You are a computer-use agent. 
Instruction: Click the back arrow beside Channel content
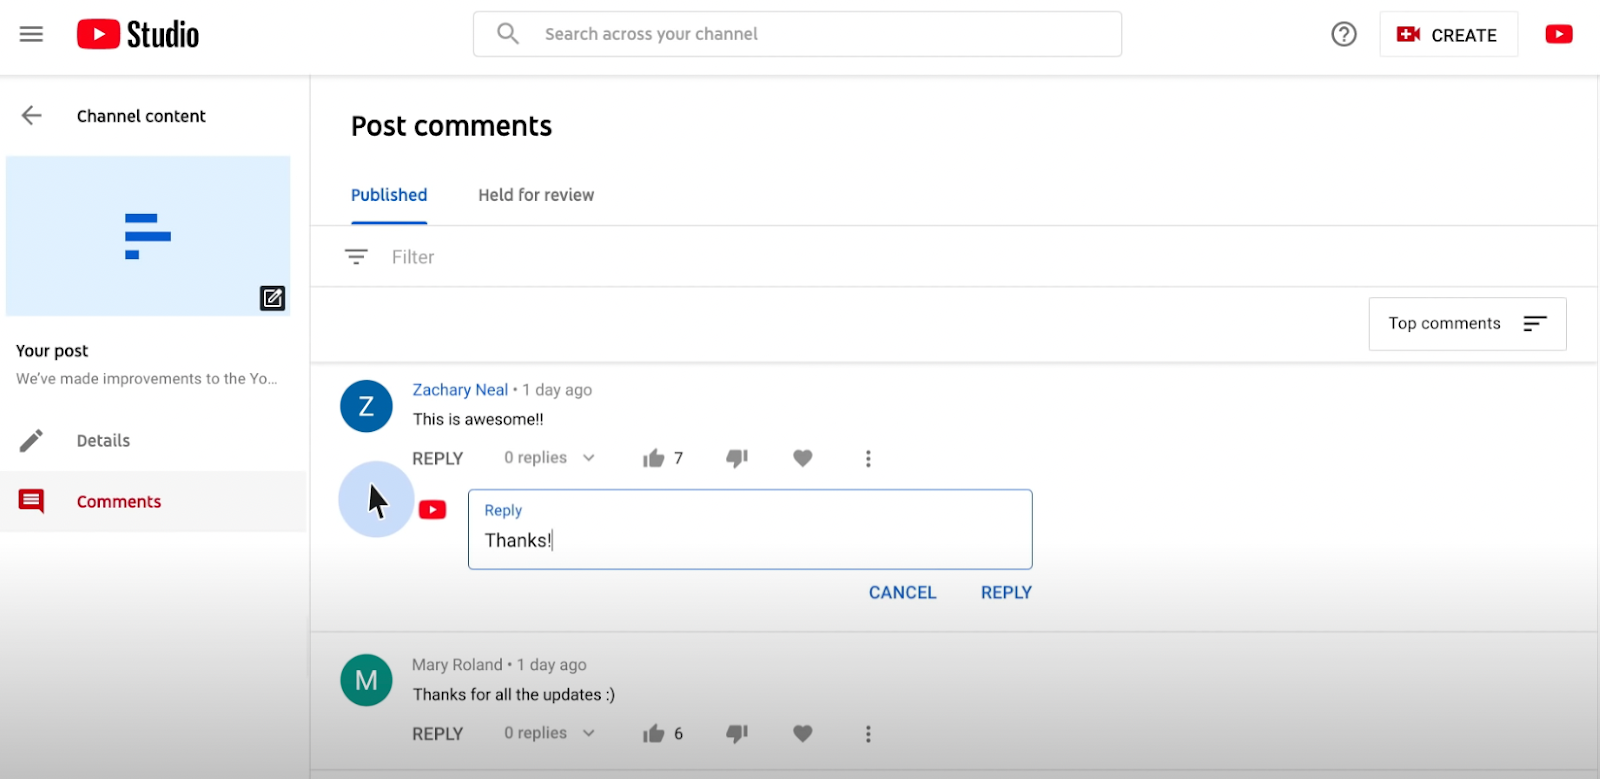[x=32, y=116]
